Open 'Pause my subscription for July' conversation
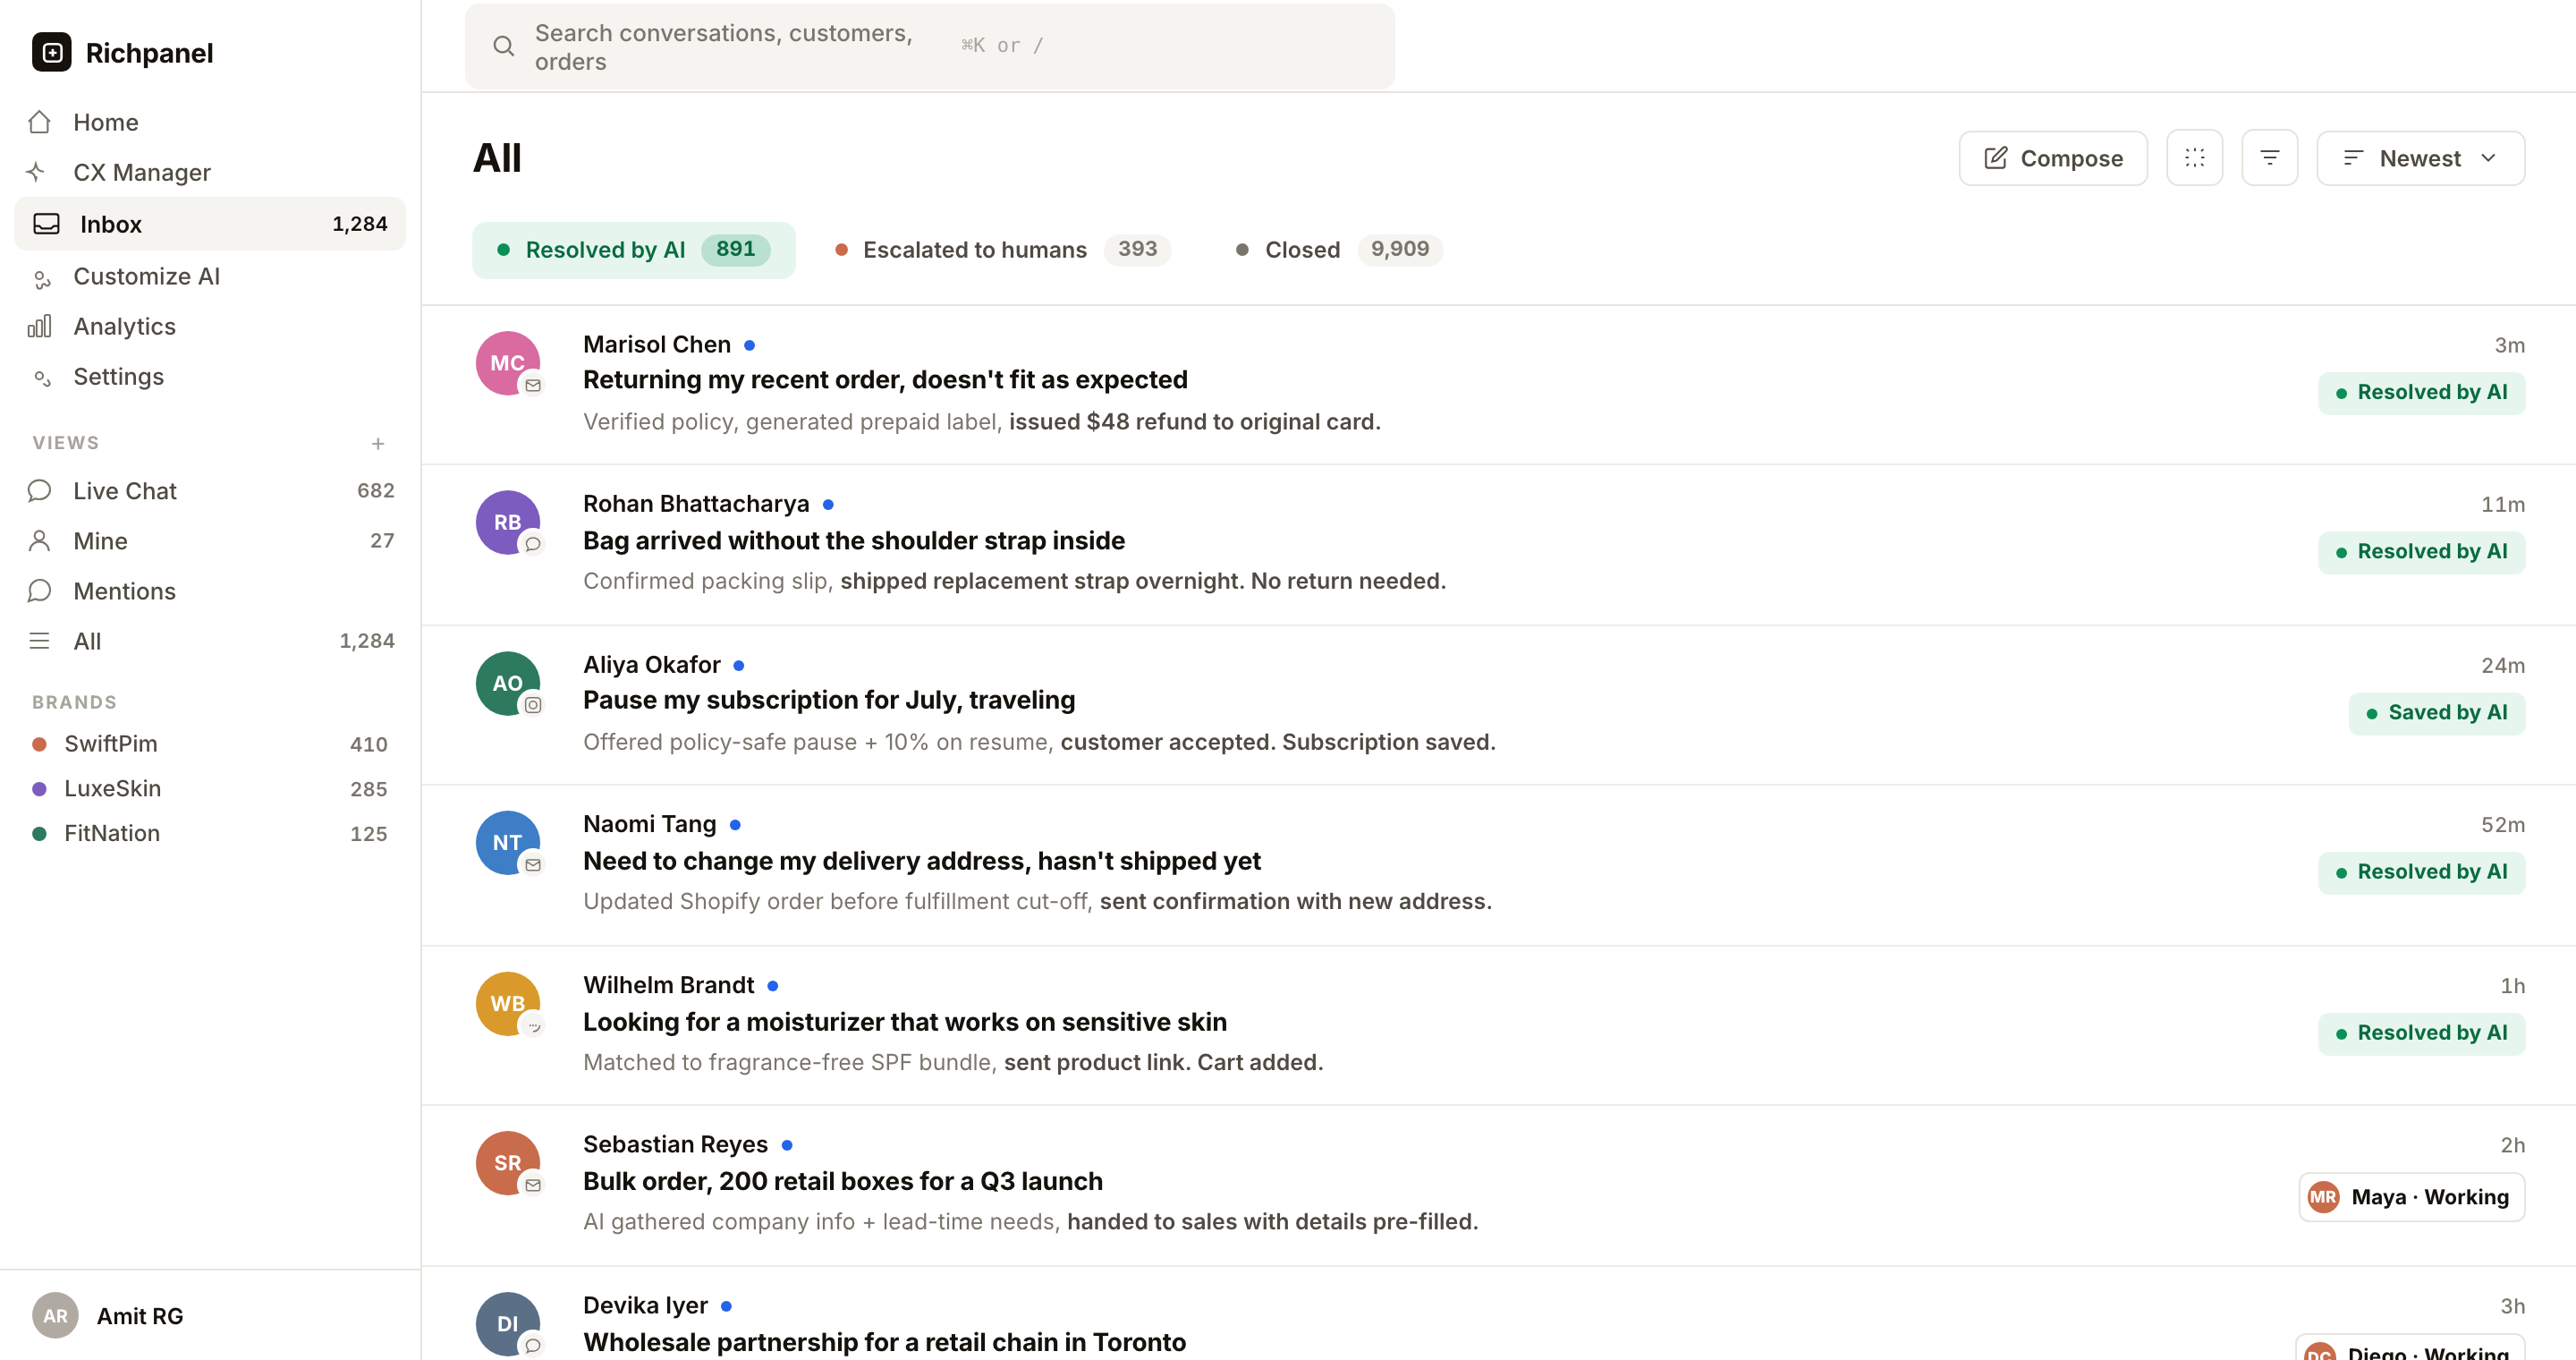The width and height of the screenshot is (2576, 1360). pyautogui.click(x=829, y=700)
